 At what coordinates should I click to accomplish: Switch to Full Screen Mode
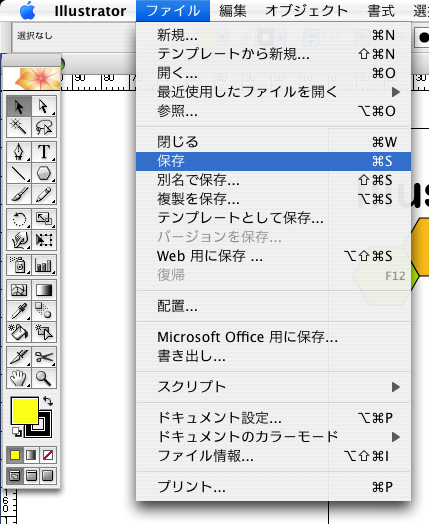click(x=48, y=475)
